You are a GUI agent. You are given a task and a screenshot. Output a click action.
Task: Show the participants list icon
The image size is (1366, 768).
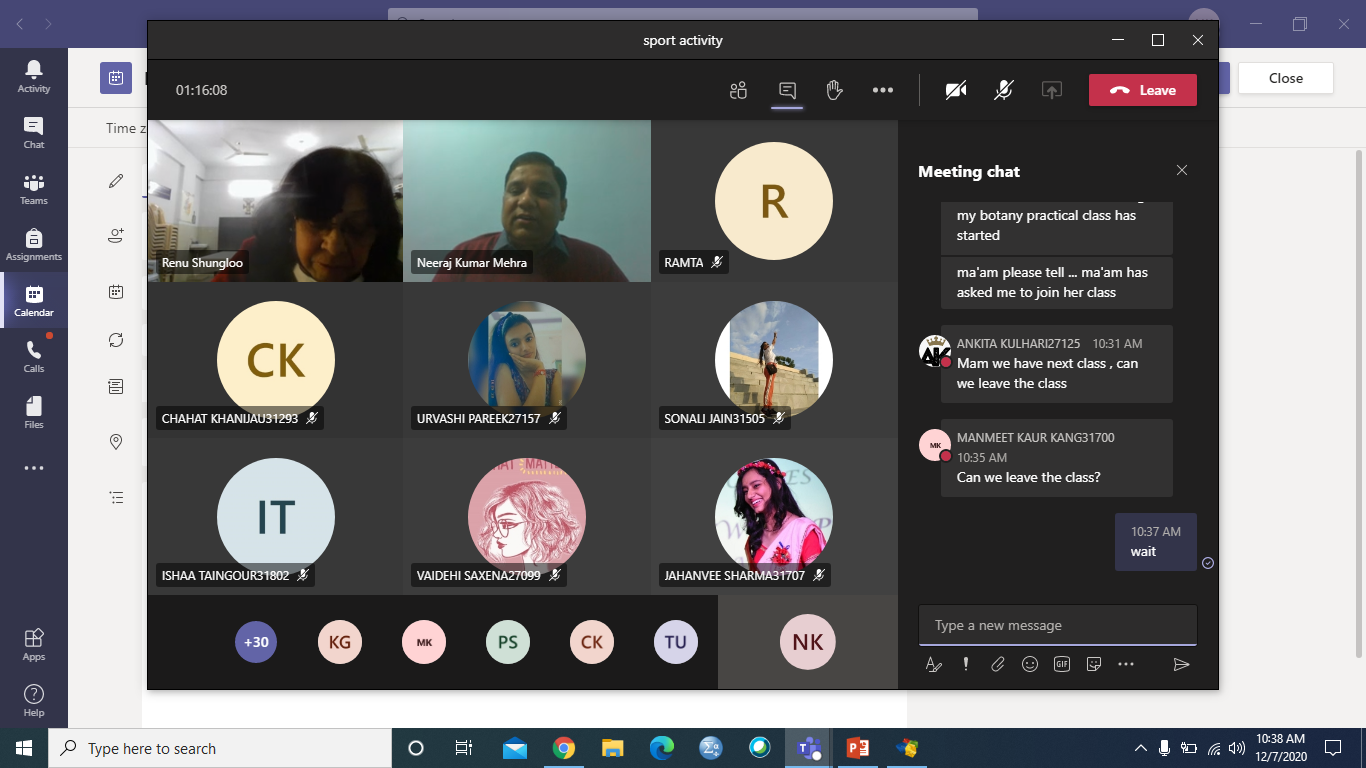(738, 91)
